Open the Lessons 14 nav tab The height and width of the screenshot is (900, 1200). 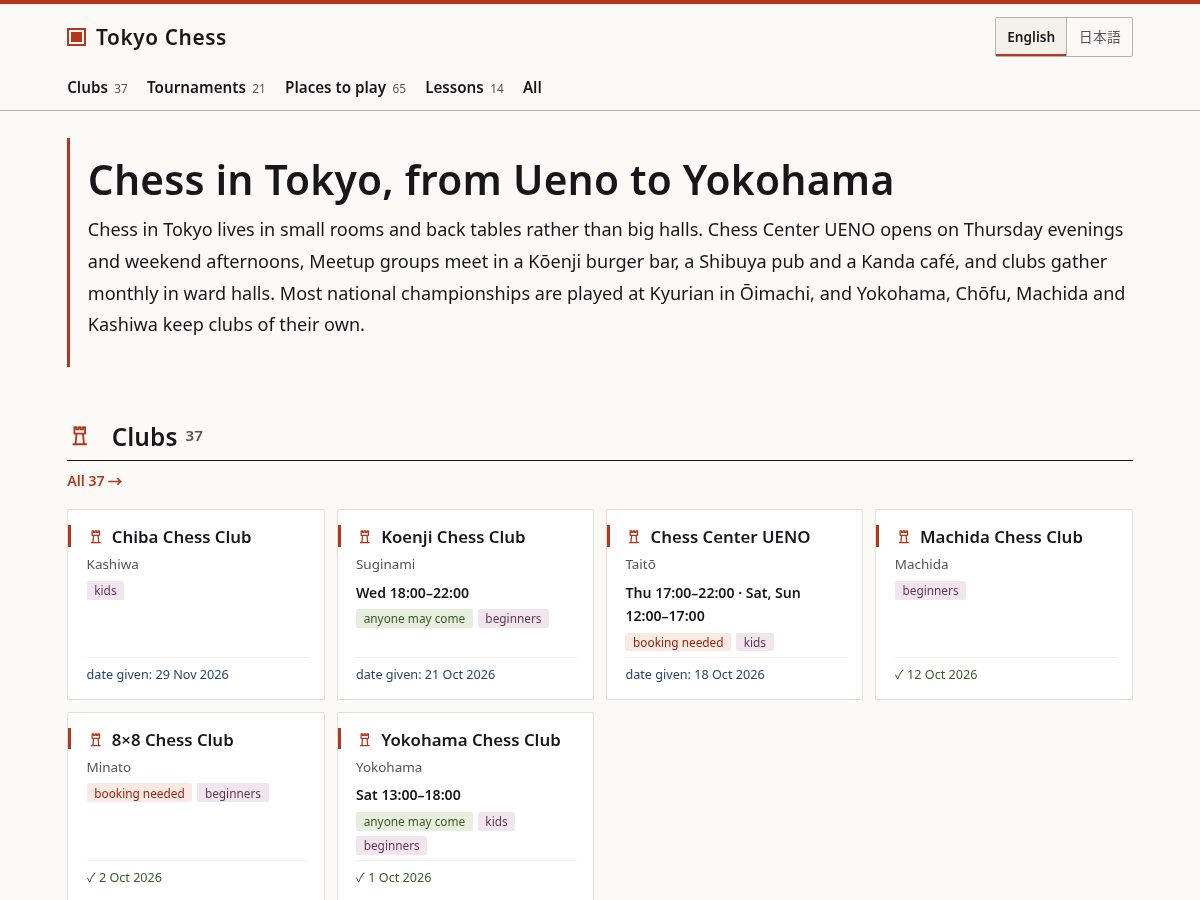[x=464, y=87]
